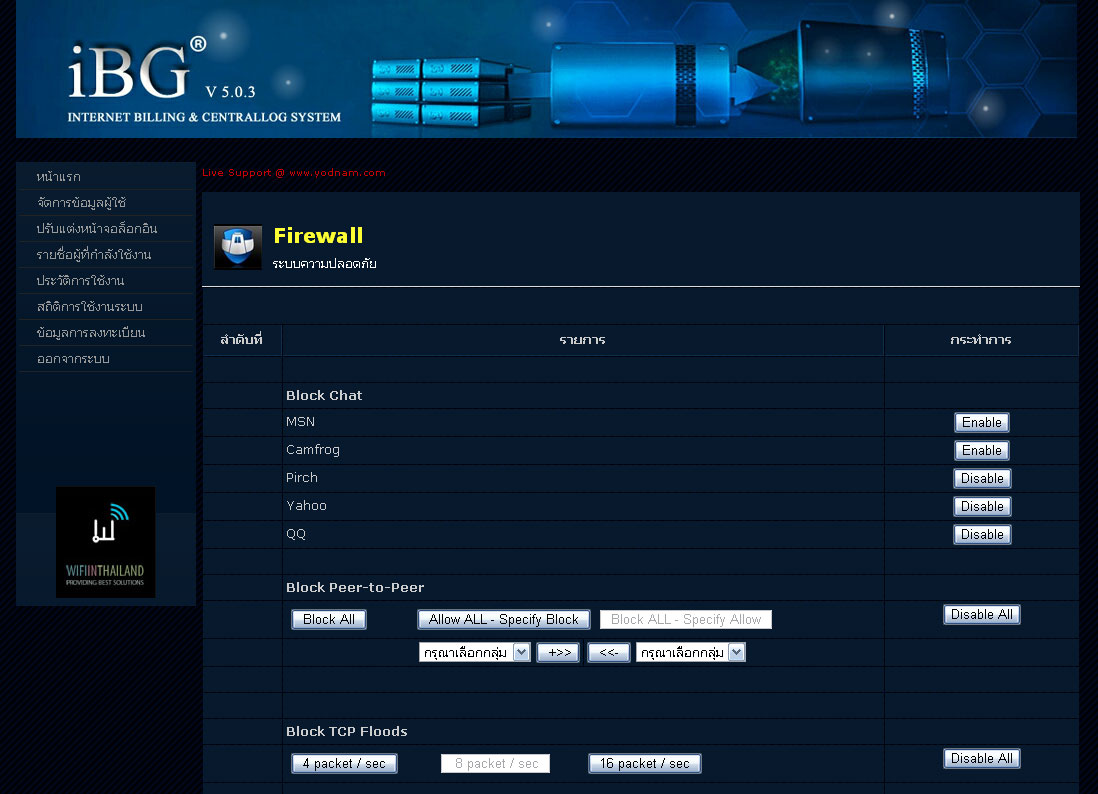
Task: Click the Firewall page heading
Action: coord(318,235)
